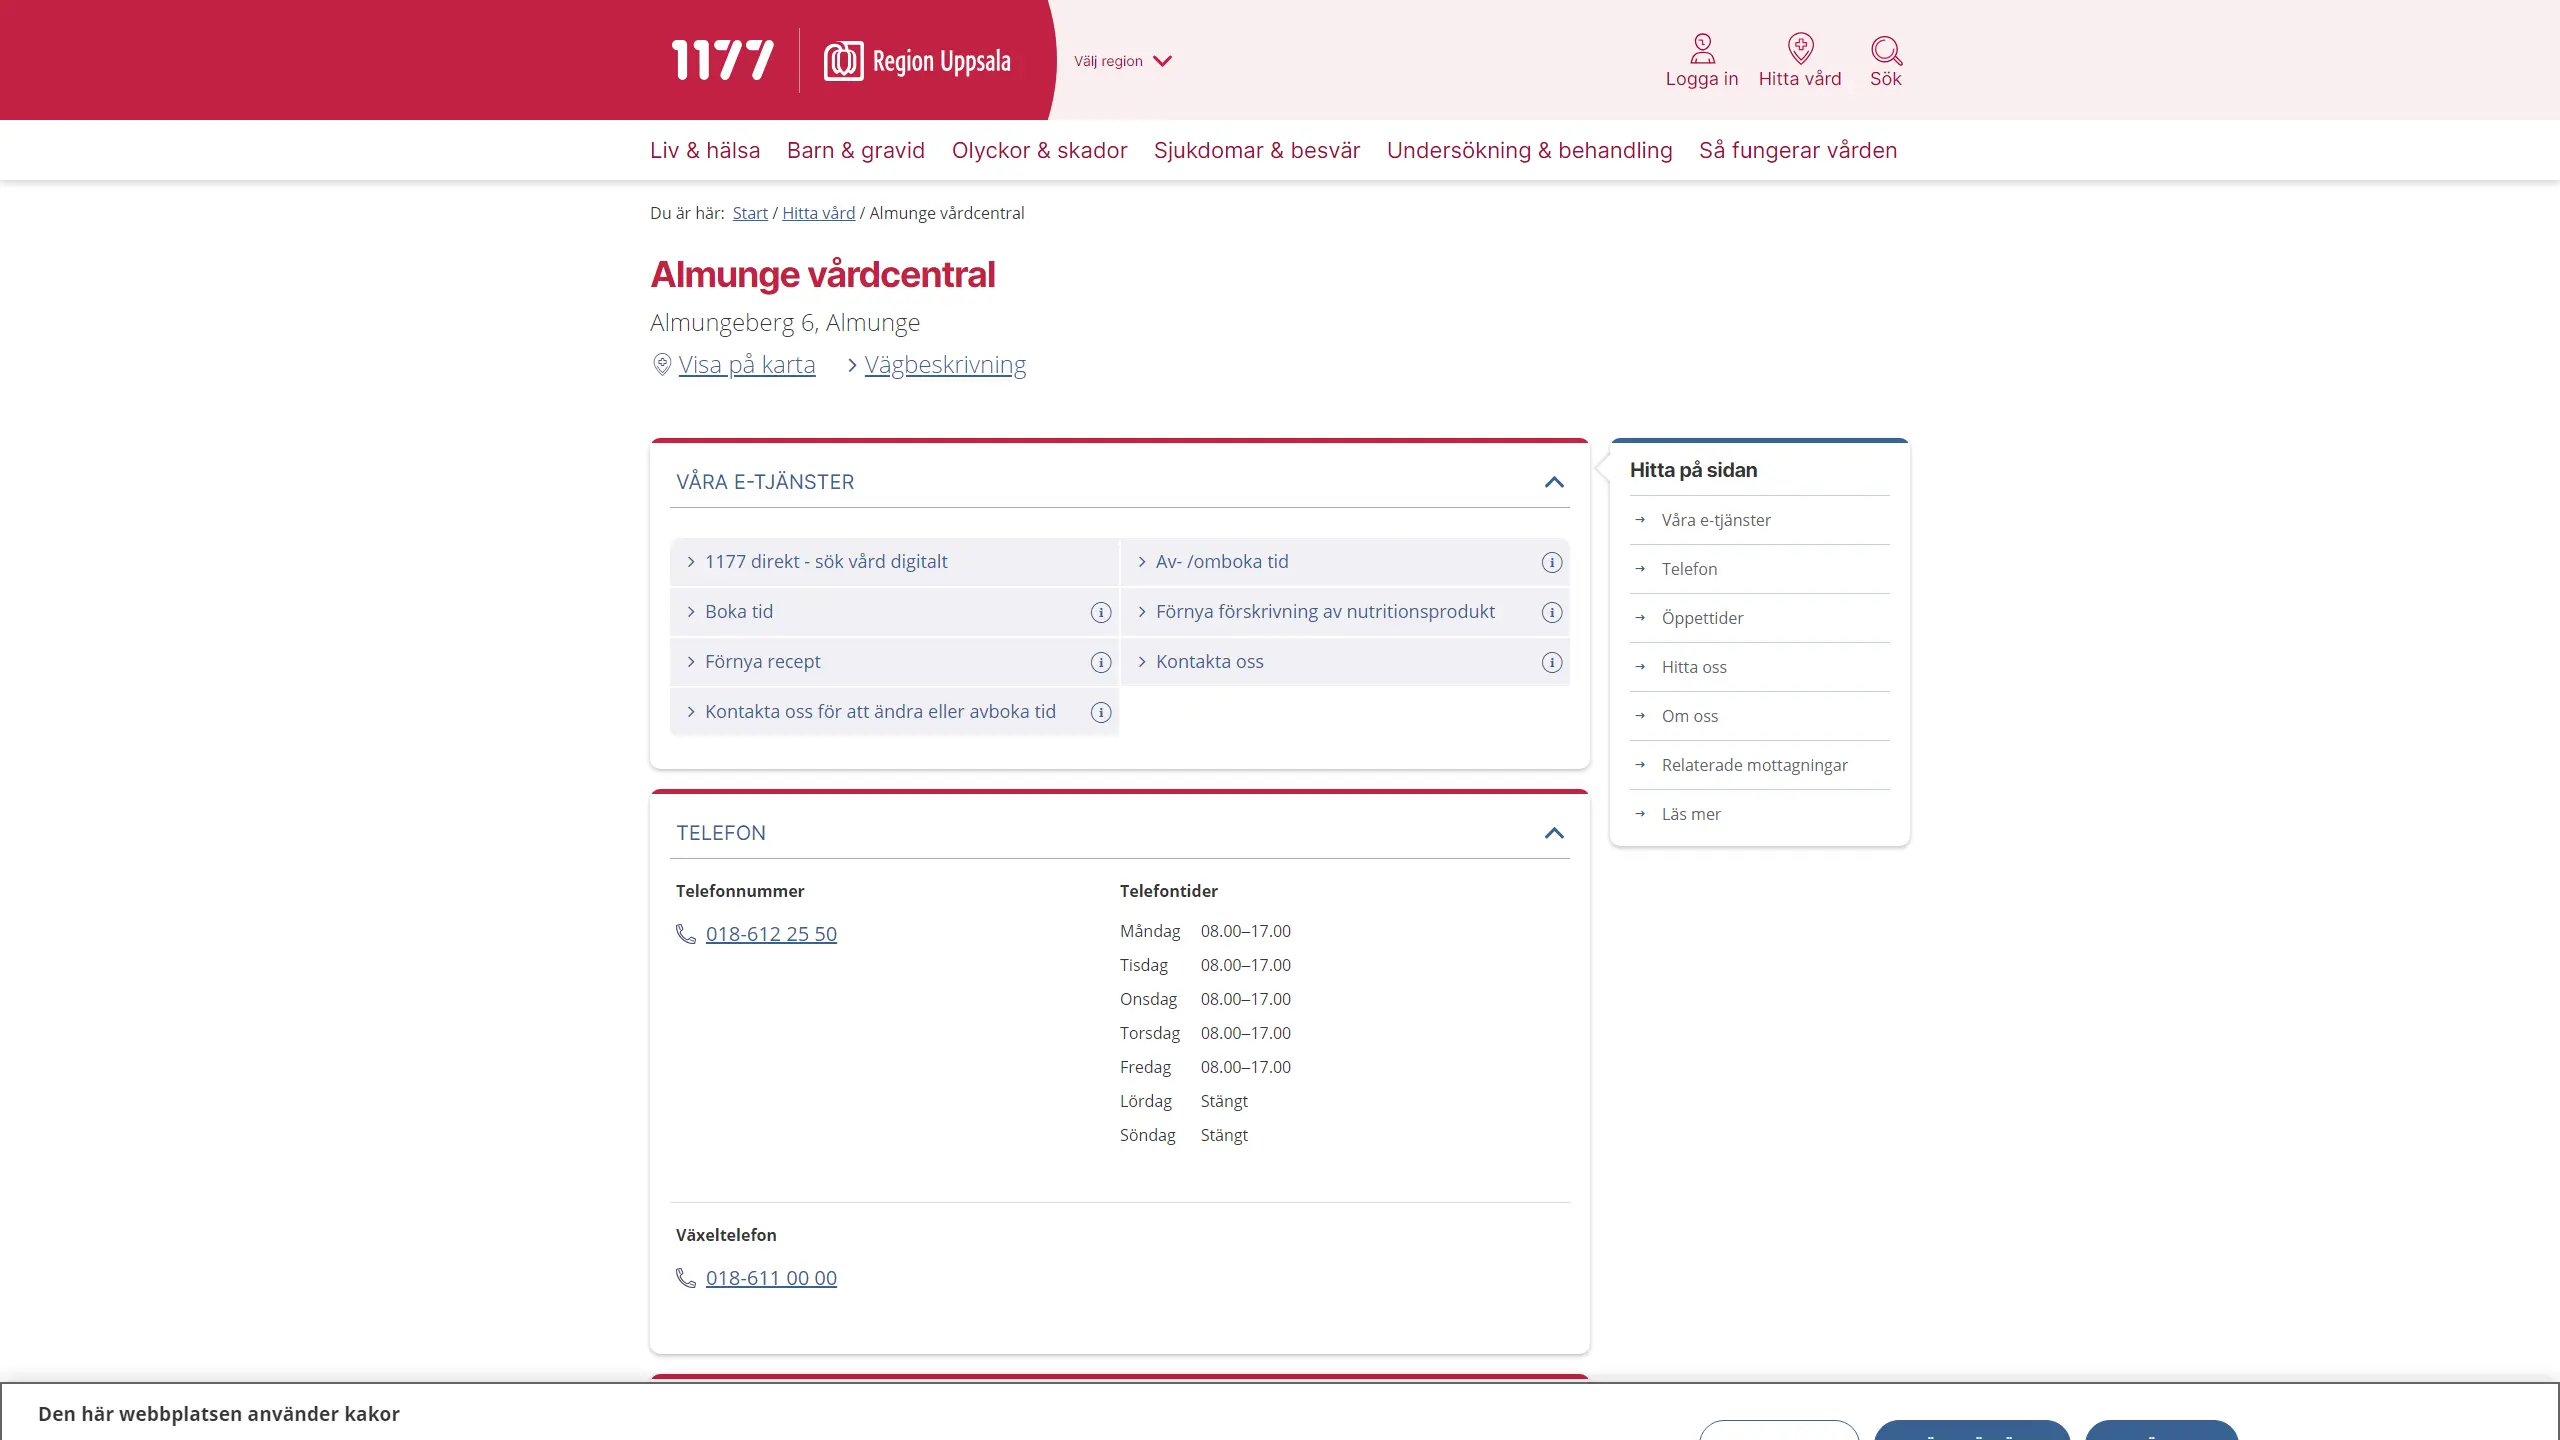Call växeltelefon 018-611 00 00
This screenshot has height=1440, width=2560.
coord(771,1278)
